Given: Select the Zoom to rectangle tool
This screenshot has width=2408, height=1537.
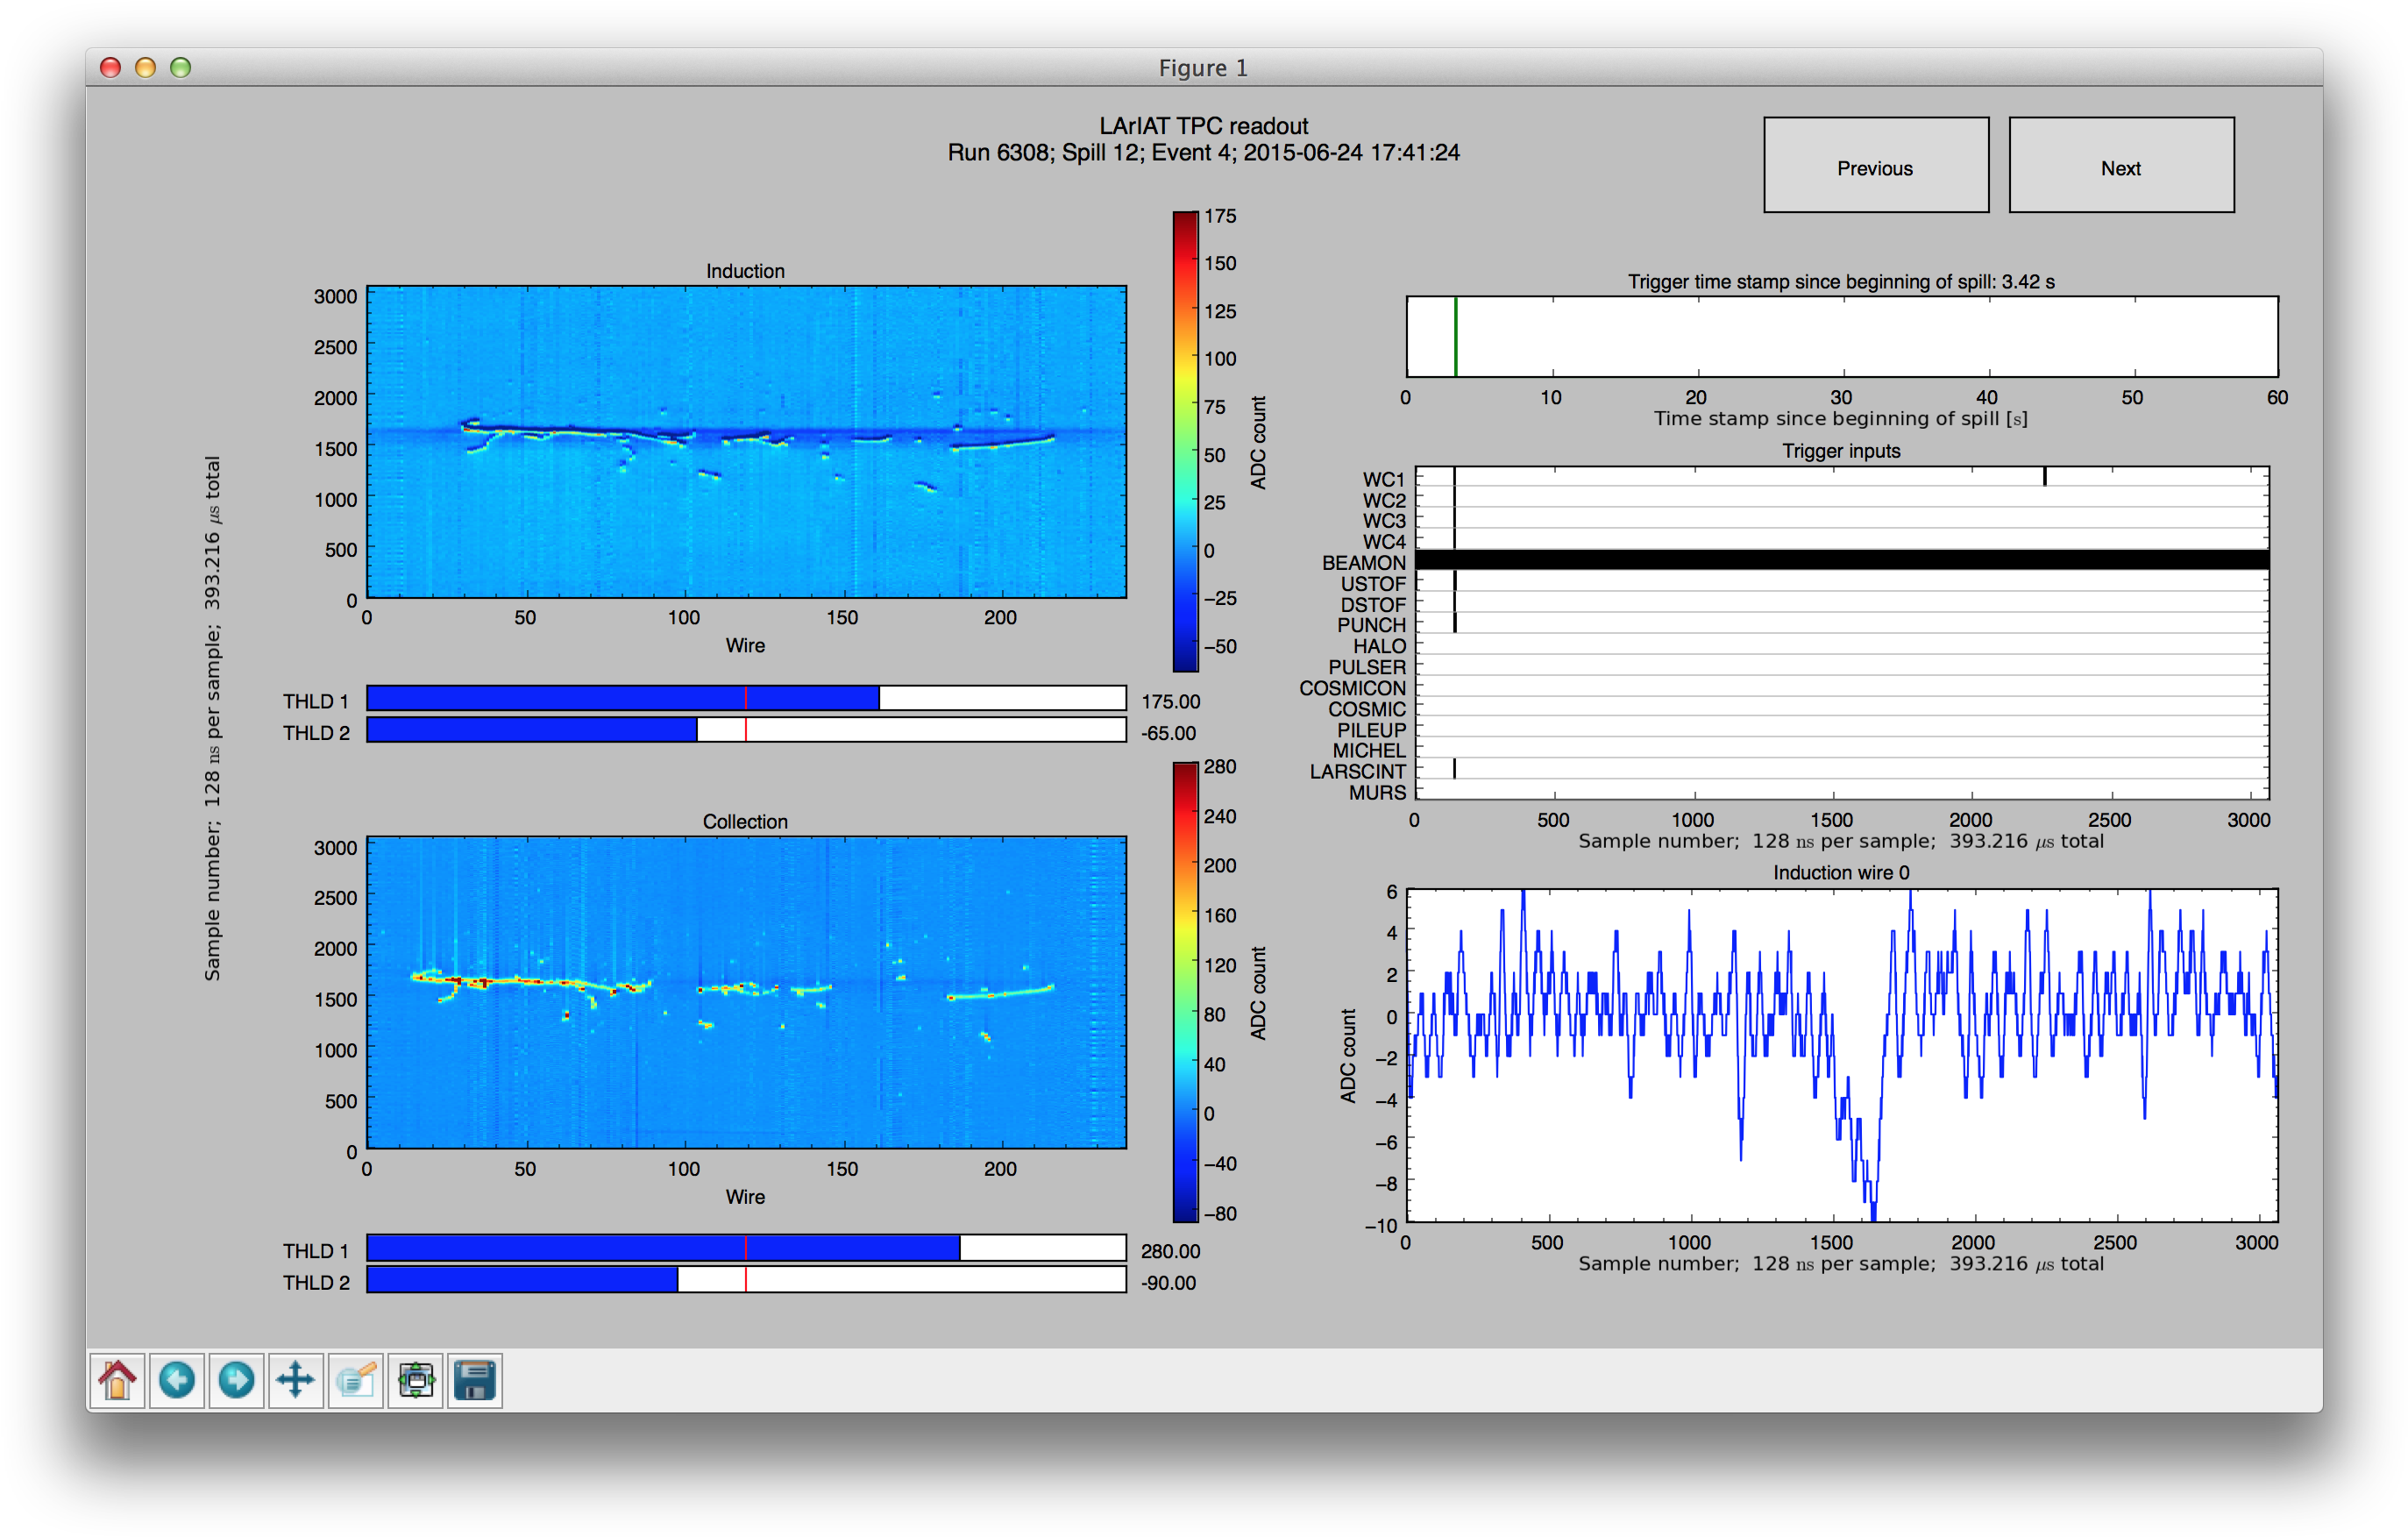Looking at the screenshot, I should coord(356,1381).
